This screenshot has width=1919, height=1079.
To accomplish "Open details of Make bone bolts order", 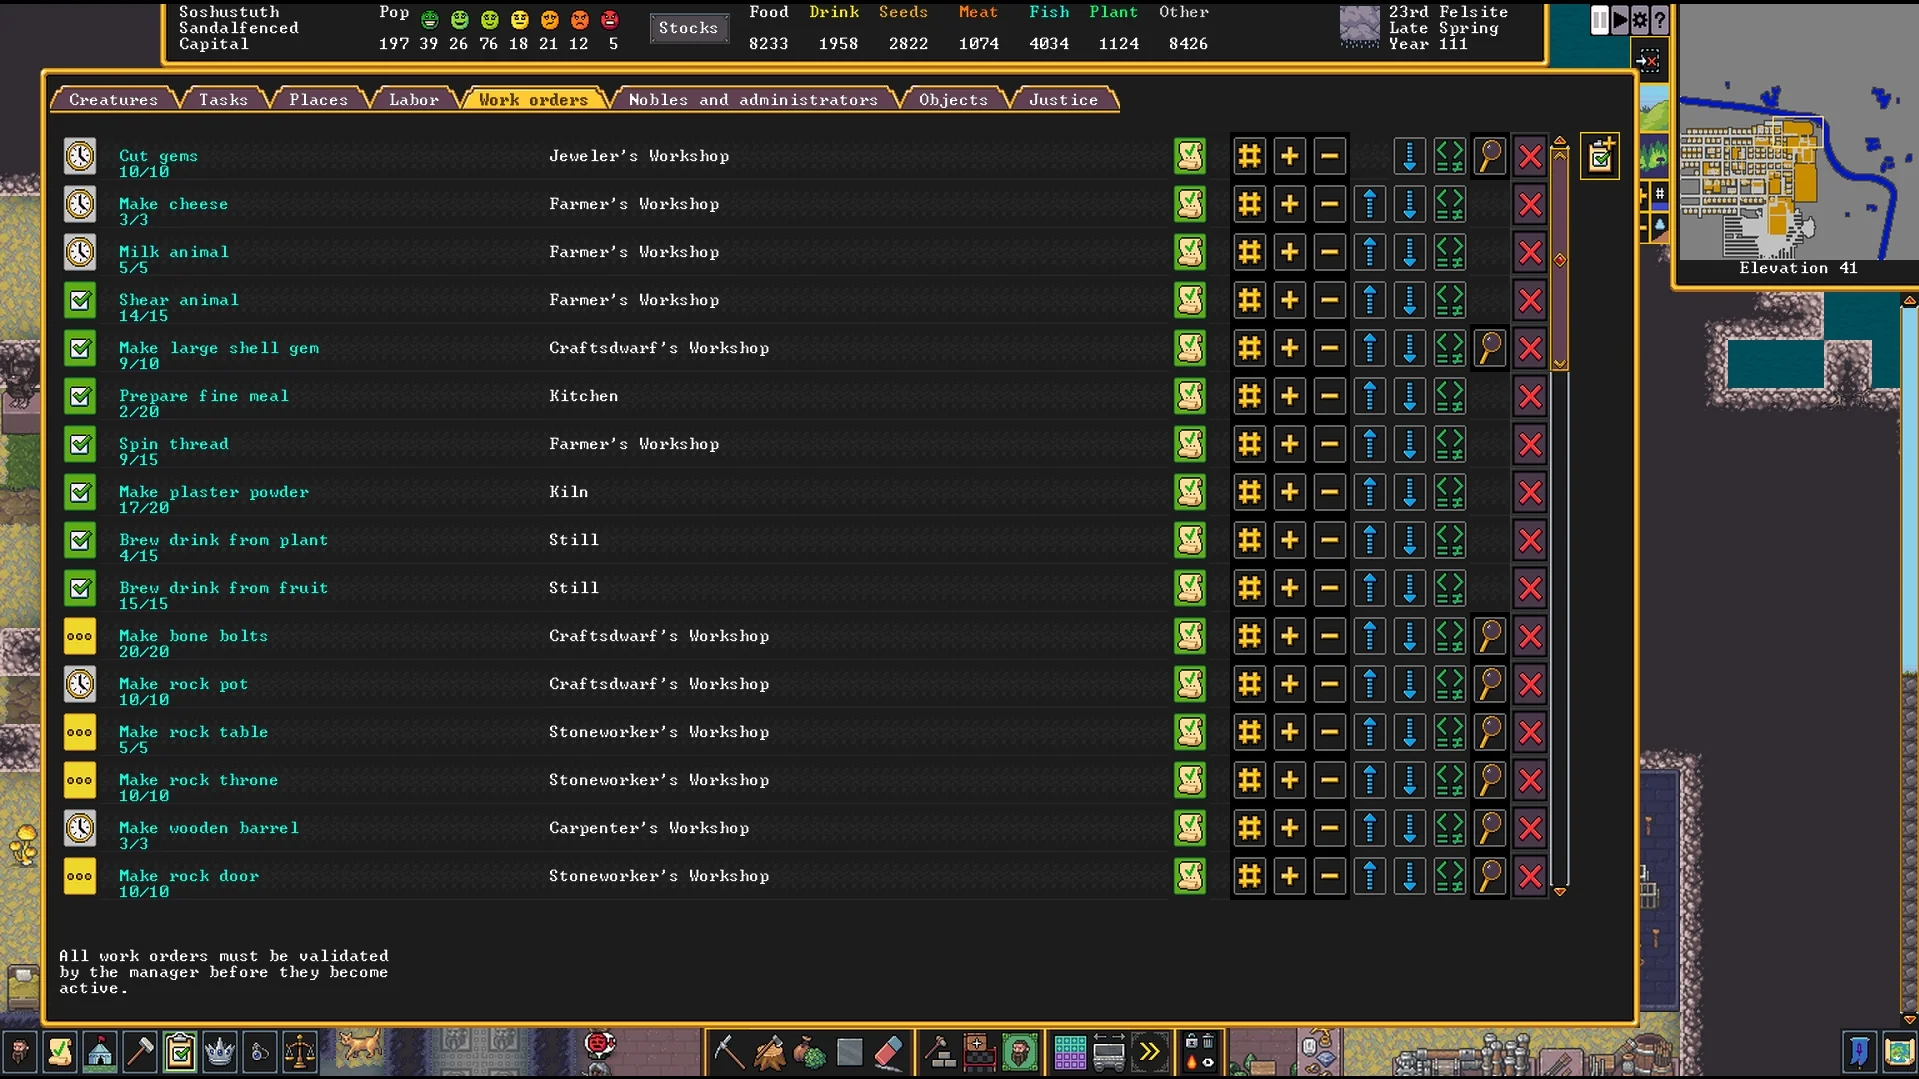I will pos(1489,636).
